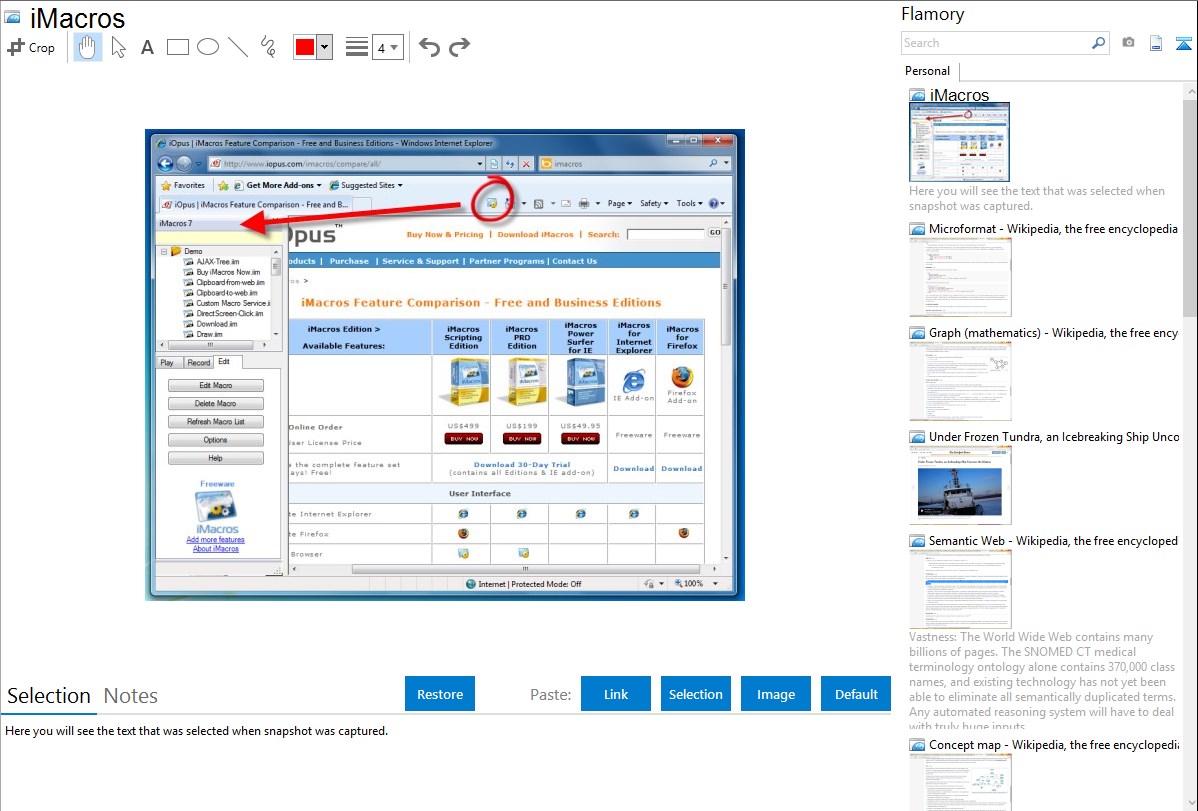Pick the ellipse drawing tool
Viewport: 1198px width, 811px height.
pos(208,47)
